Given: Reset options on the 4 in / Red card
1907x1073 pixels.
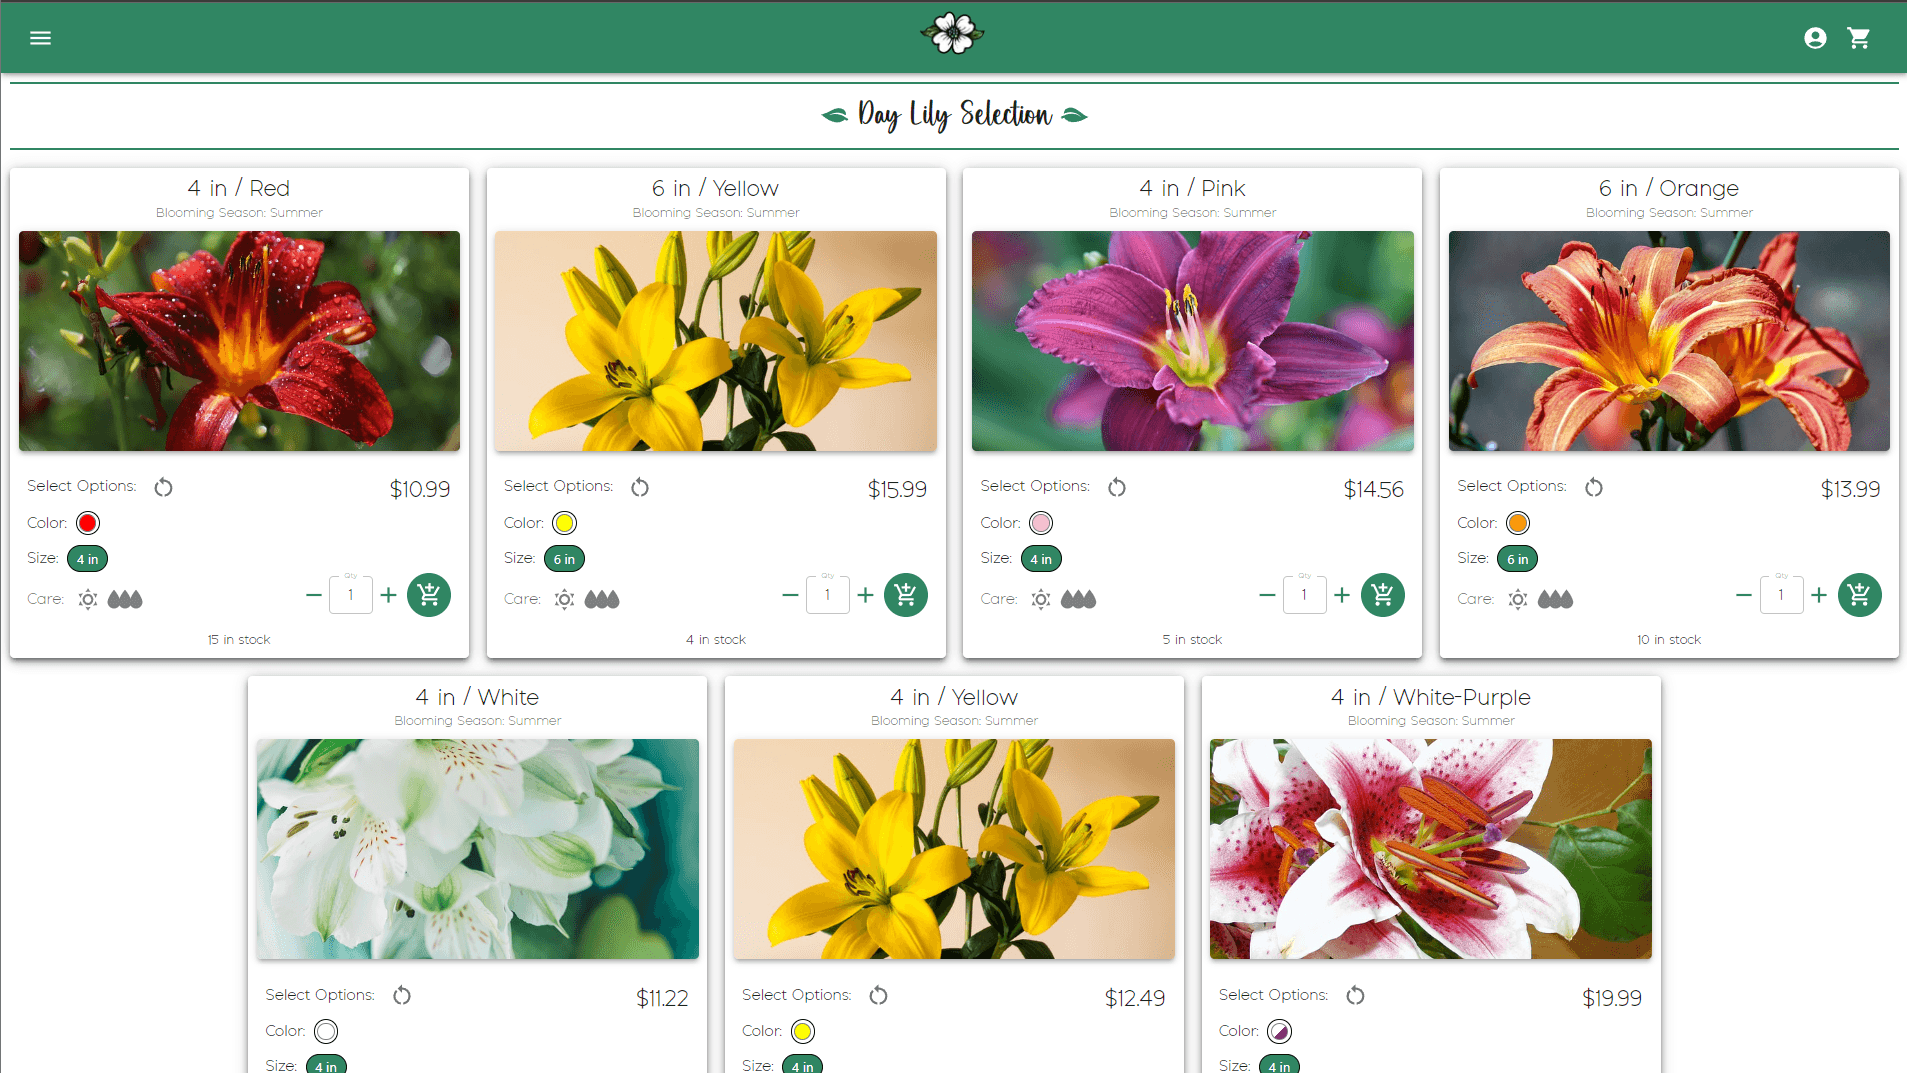Looking at the screenshot, I should 164,487.
